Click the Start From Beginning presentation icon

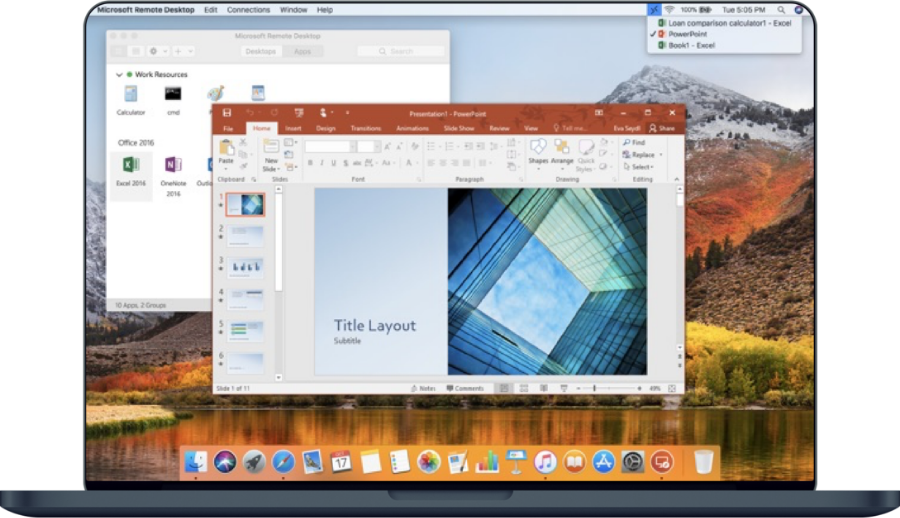298,113
